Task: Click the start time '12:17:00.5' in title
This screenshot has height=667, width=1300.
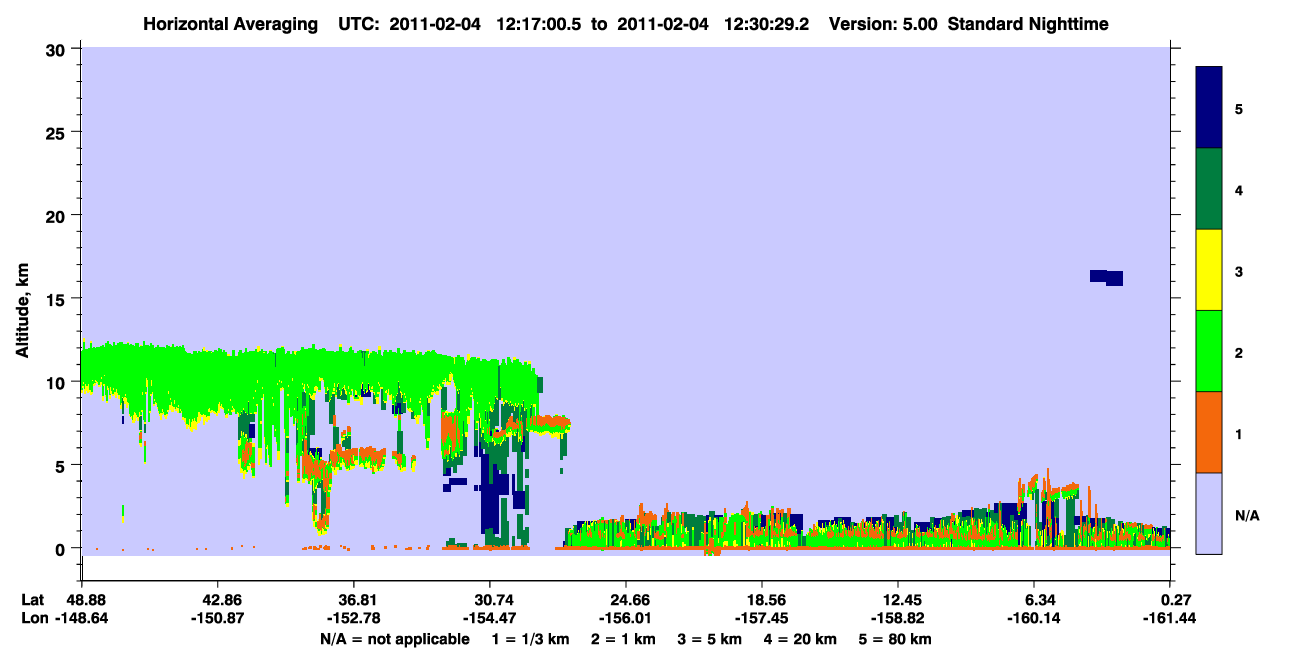Action: (541, 24)
